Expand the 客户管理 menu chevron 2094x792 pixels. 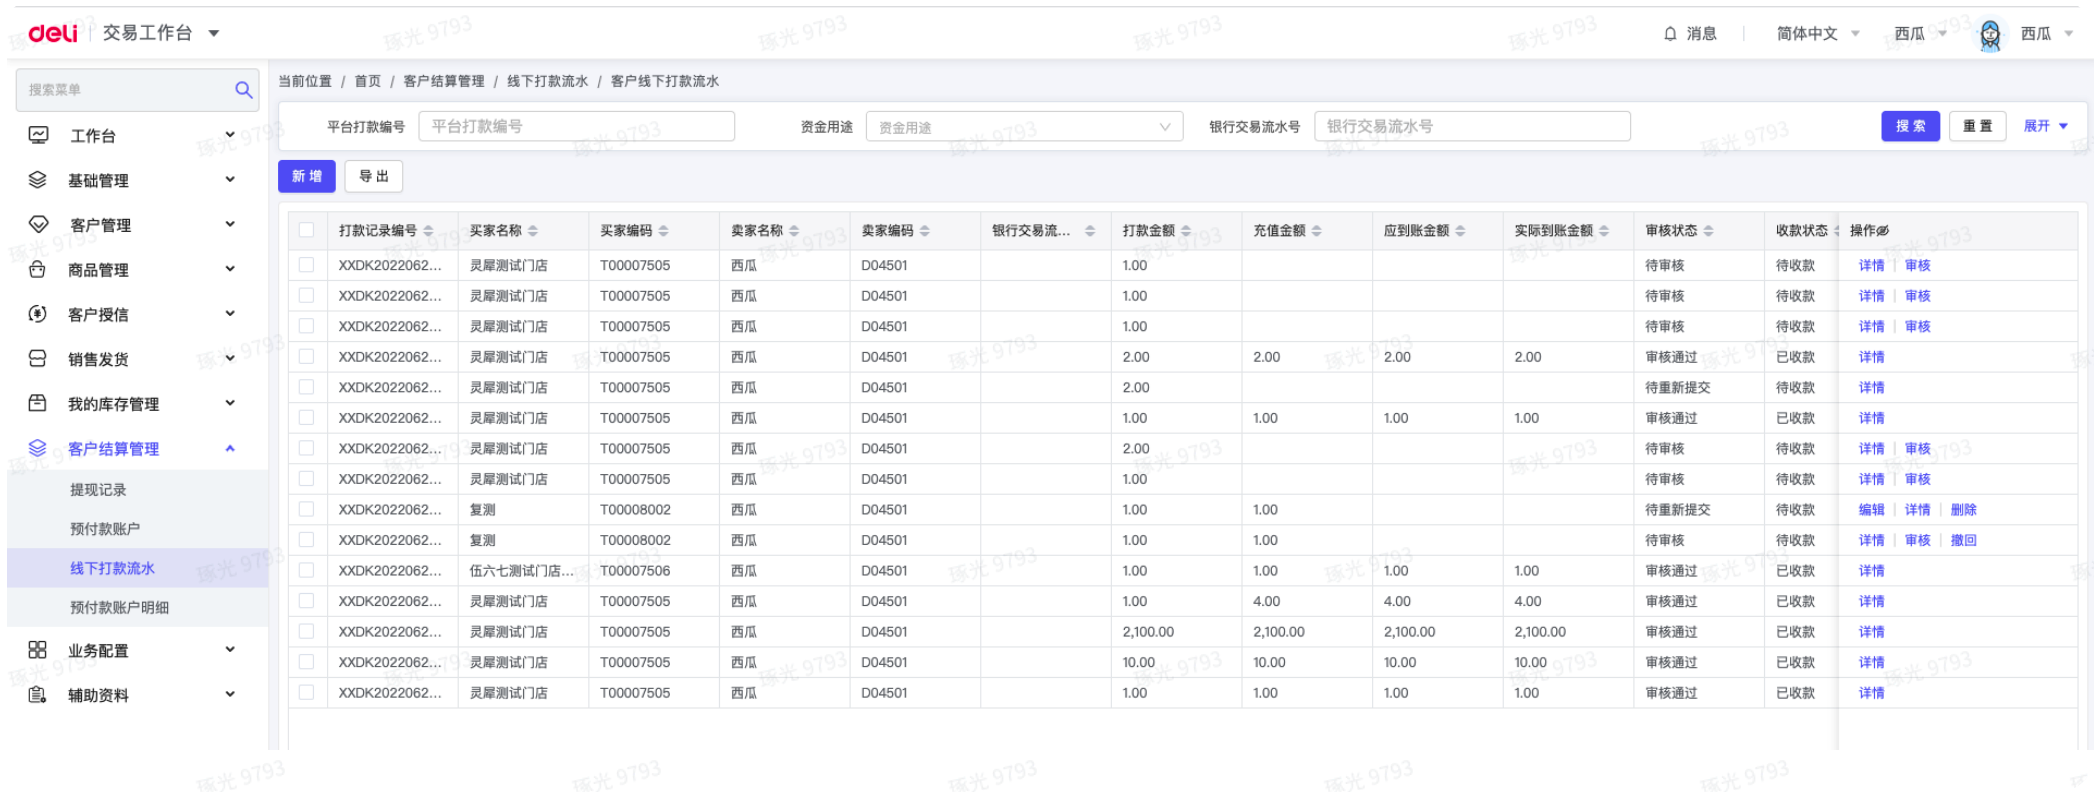tap(230, 224)
